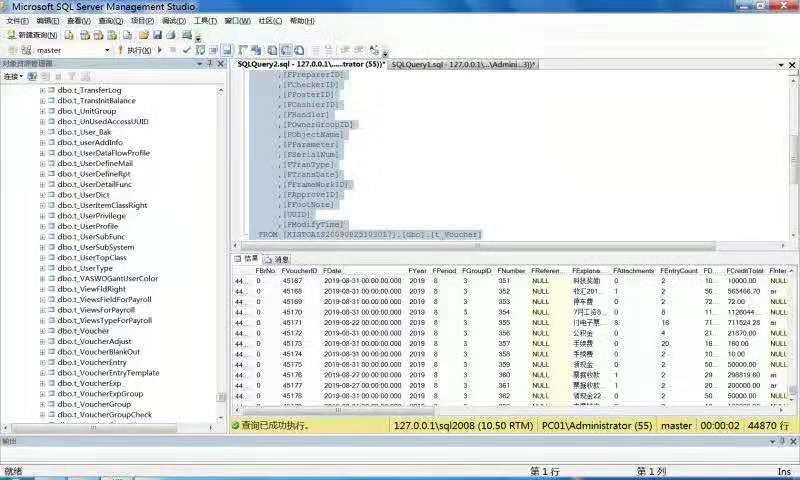
Task: Click the query editor vertical scrollbar
Action: point(794,157)
